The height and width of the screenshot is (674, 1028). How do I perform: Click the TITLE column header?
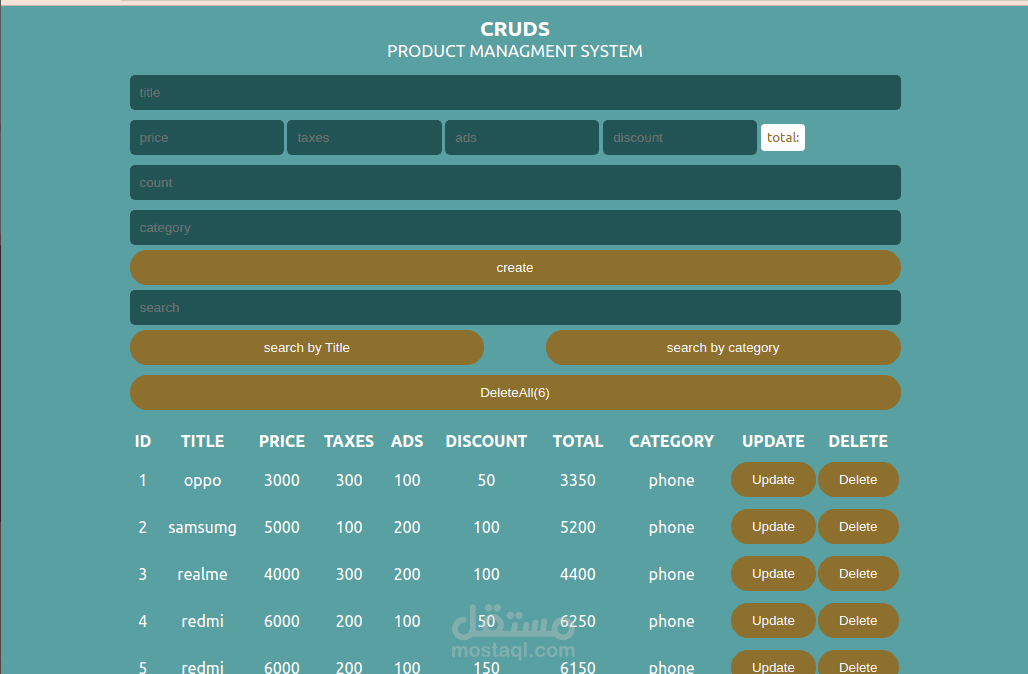click(203, 441)
